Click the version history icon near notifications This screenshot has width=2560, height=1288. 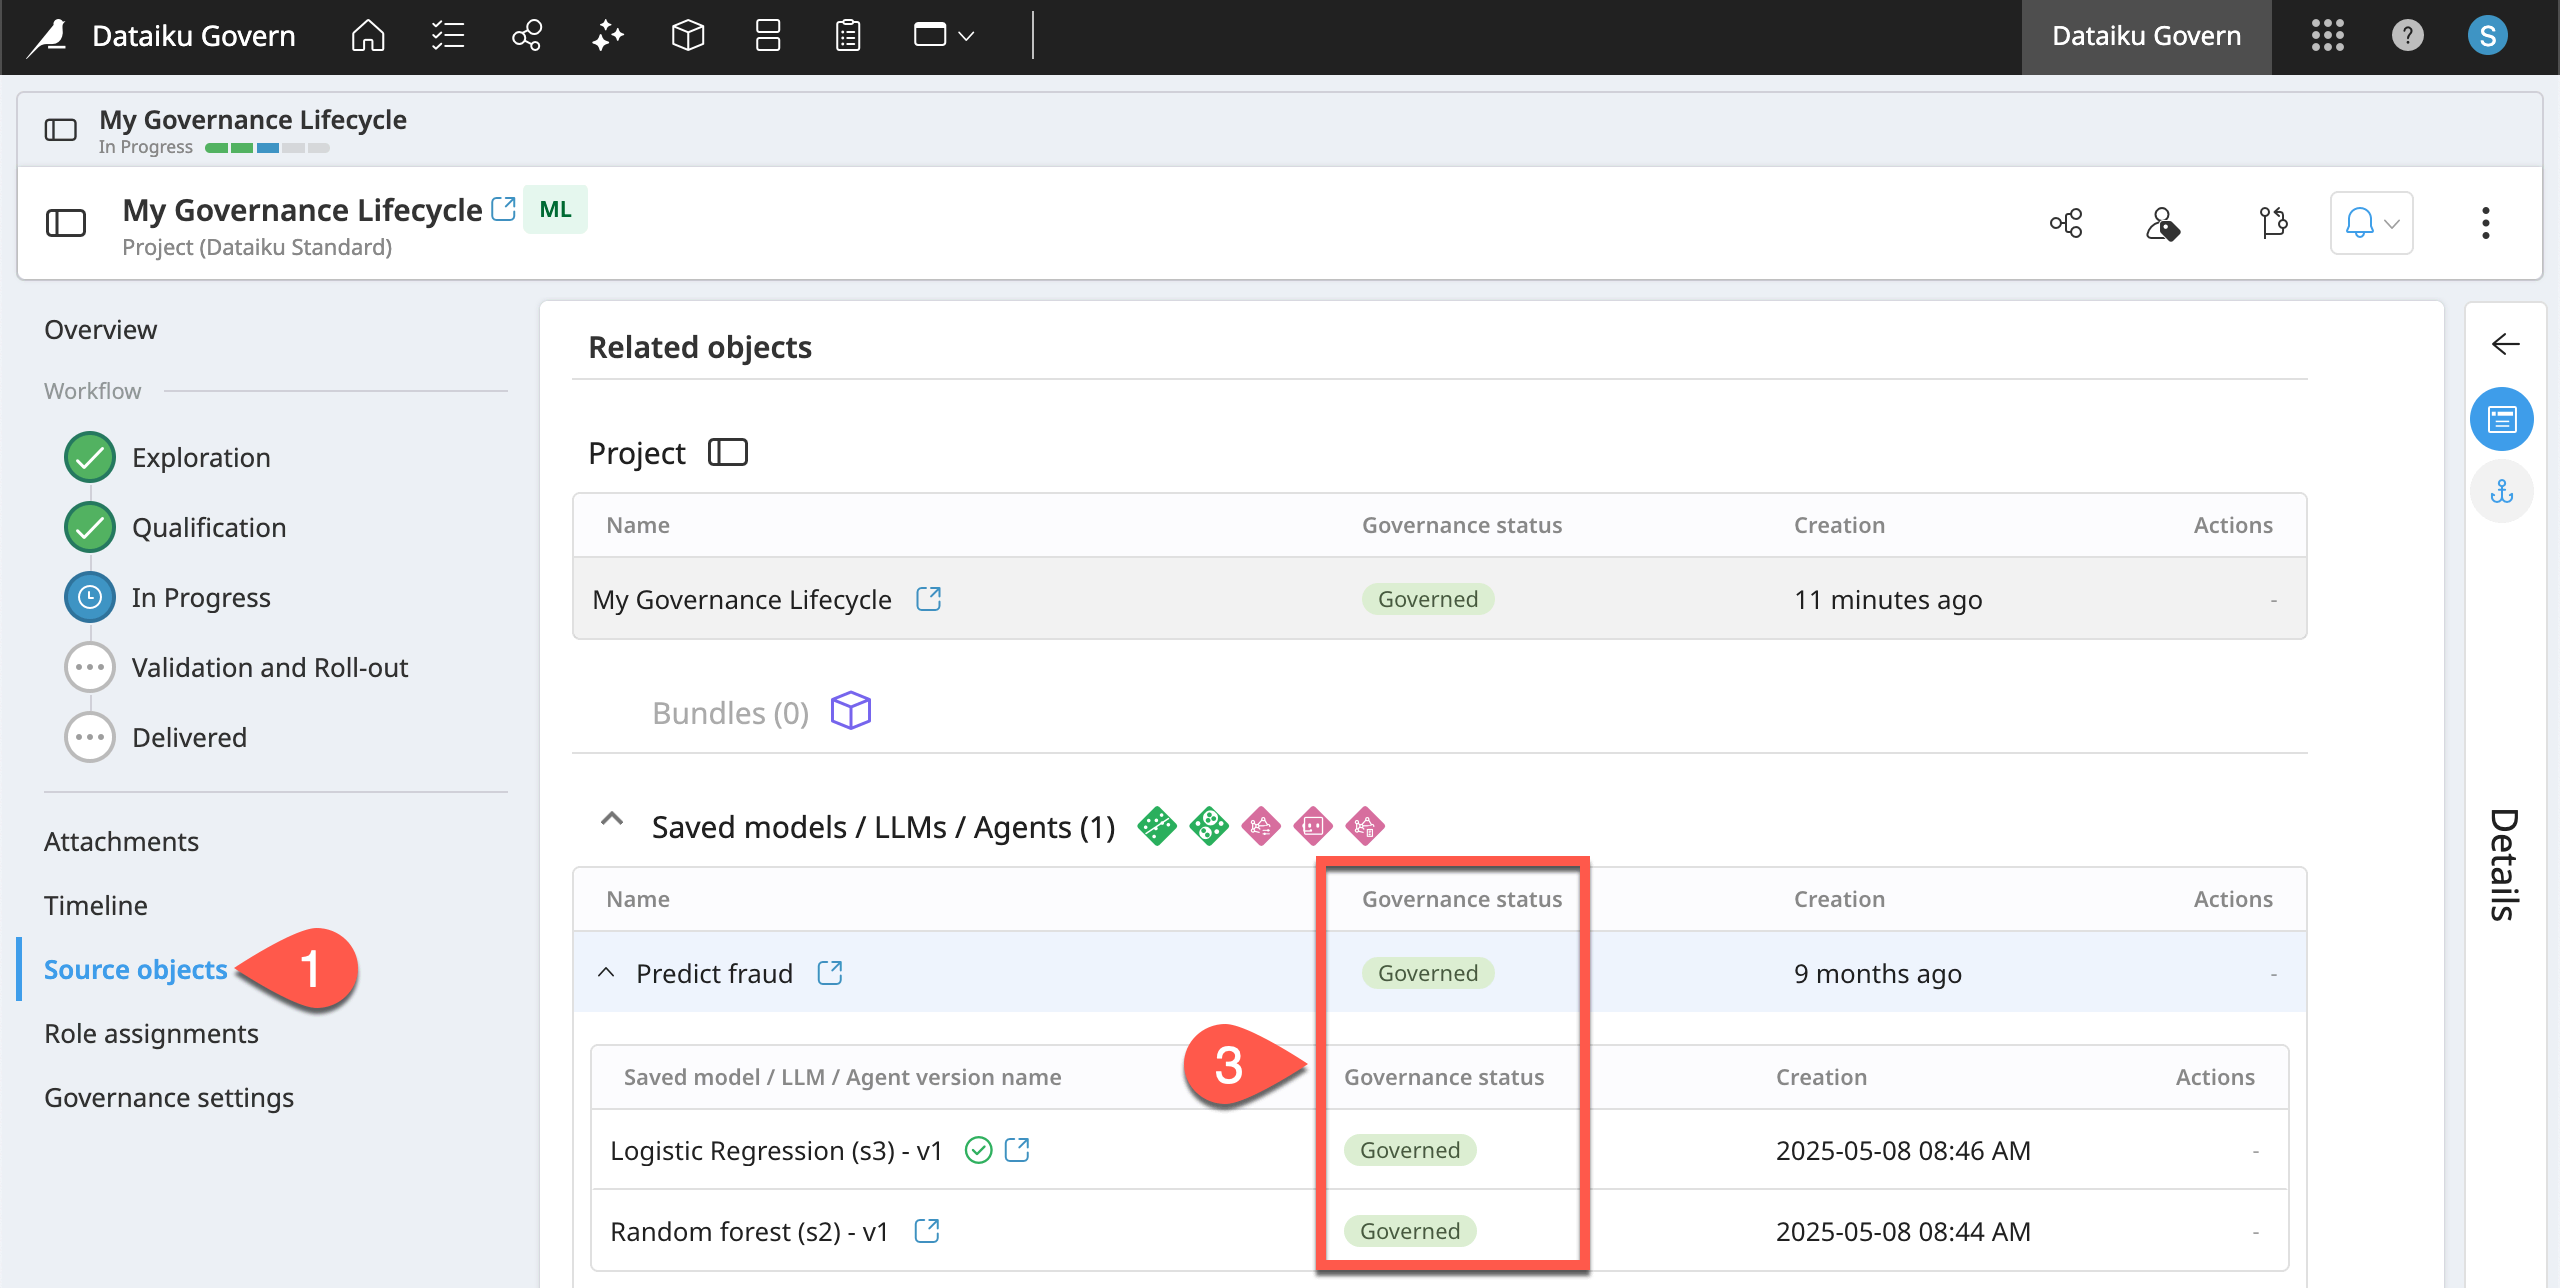click(2272, 222)
